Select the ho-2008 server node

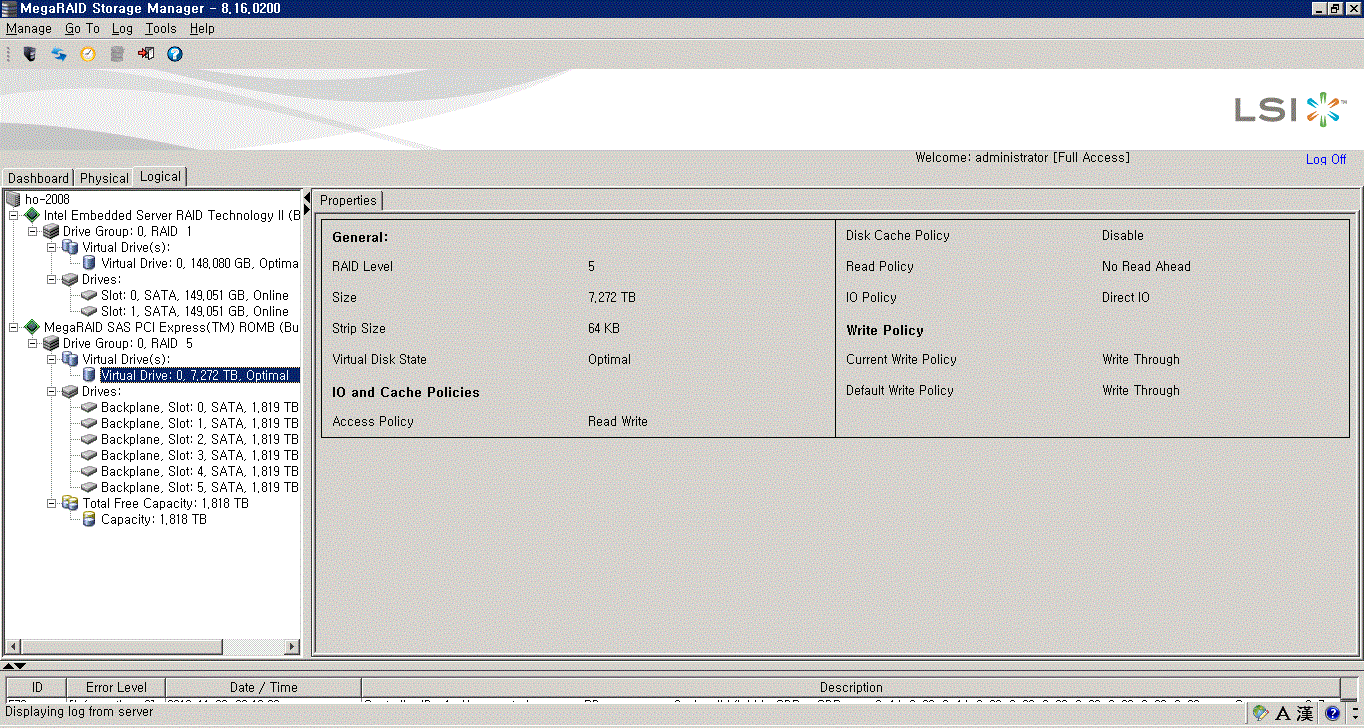[x=47, y=199]
